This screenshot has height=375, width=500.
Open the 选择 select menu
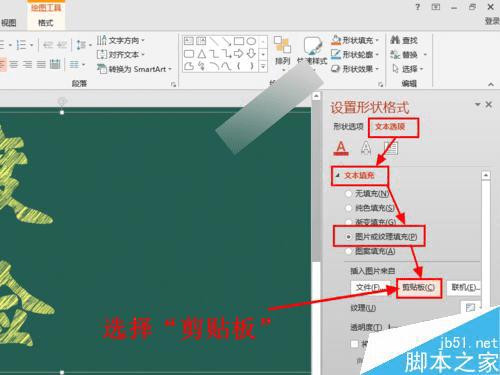[407, 69]
